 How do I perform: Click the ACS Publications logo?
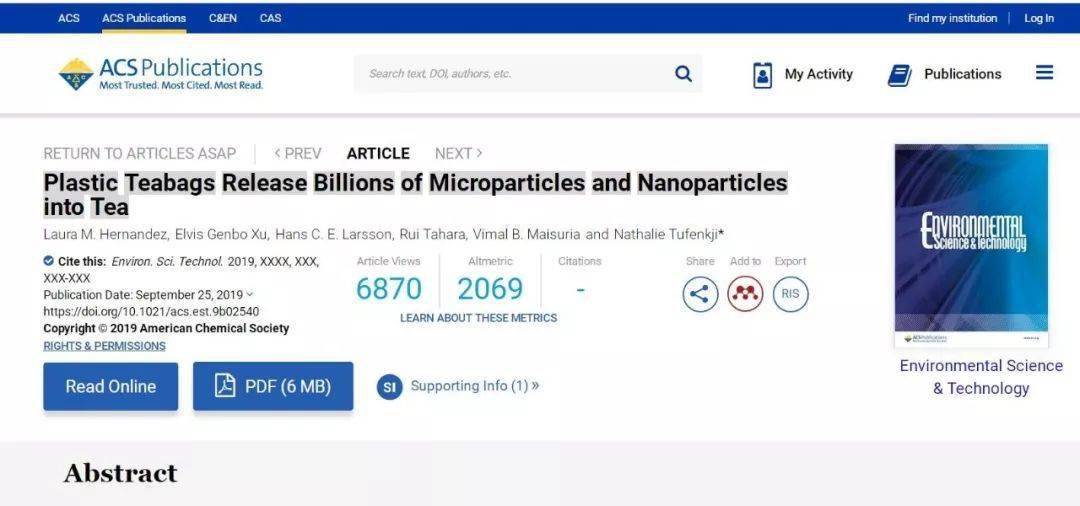(x=161, y=74)
